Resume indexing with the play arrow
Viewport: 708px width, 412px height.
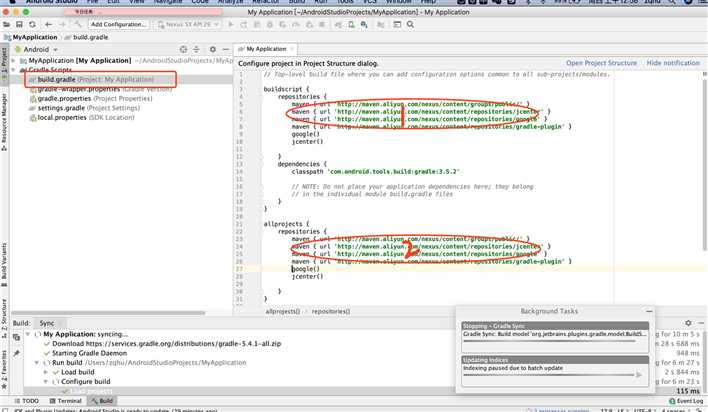click(x=639, y=375)
